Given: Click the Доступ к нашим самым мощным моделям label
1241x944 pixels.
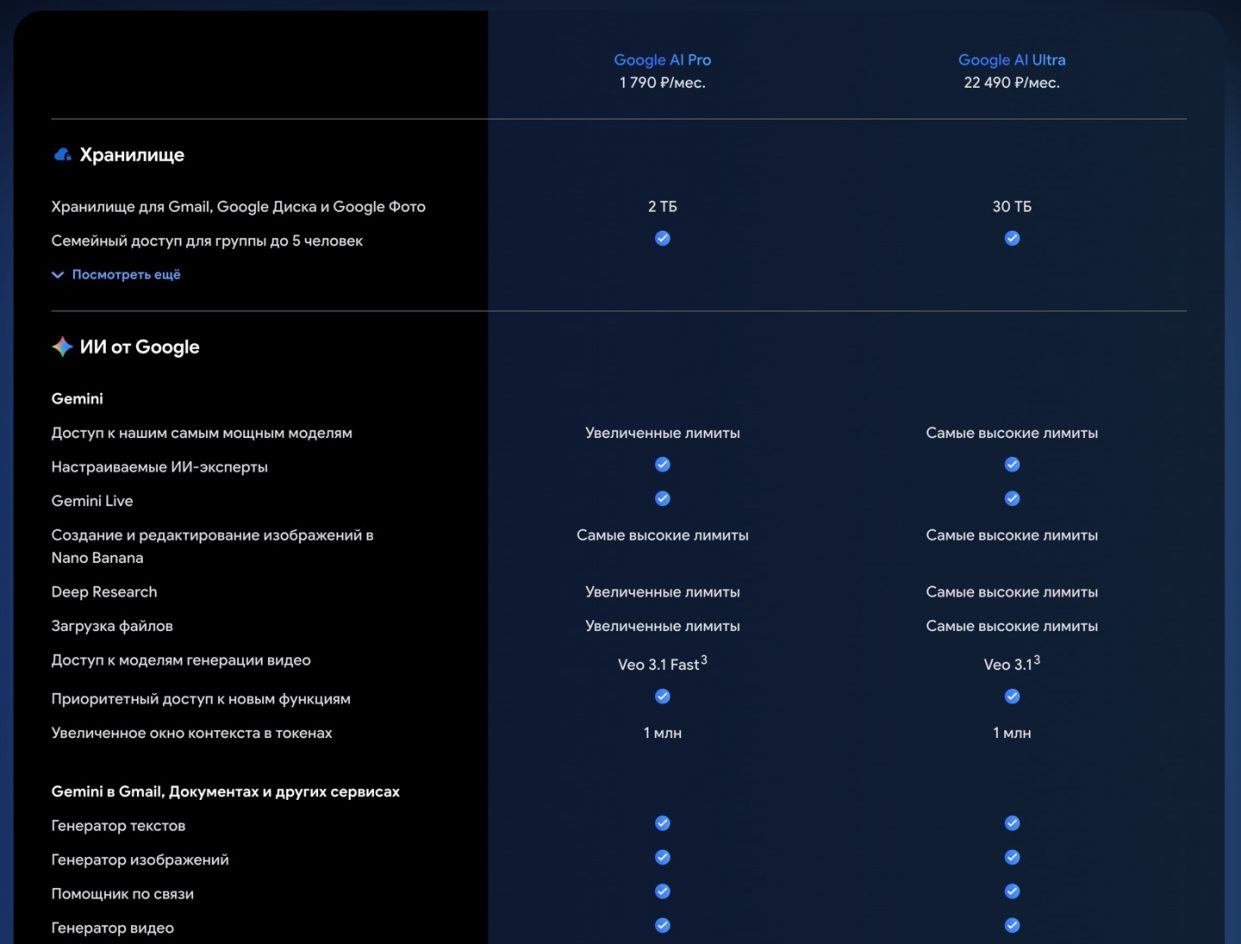Looking at the screenshot, I should pyautogui.click(x=202, y=433).
